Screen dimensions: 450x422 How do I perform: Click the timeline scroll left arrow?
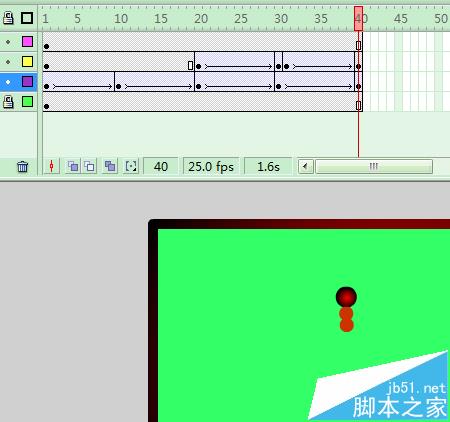305,166
